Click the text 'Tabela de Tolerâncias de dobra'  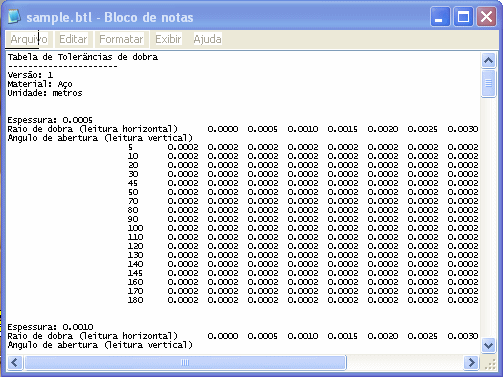(83, 57)
